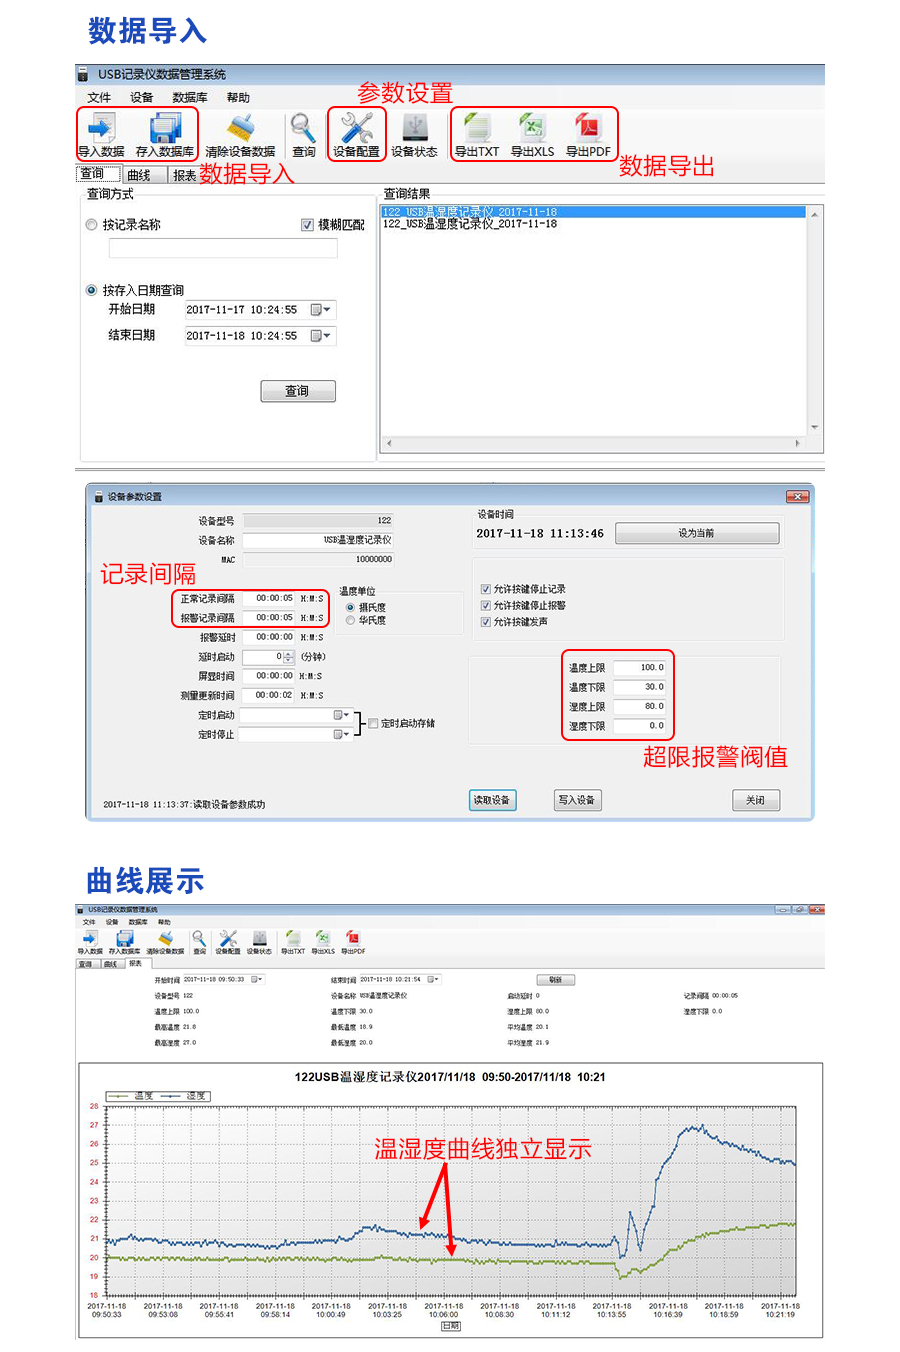Viewport: 900px width, 1352px height.
Task: Click the 读取设备 button
Action: coord(492,800)
